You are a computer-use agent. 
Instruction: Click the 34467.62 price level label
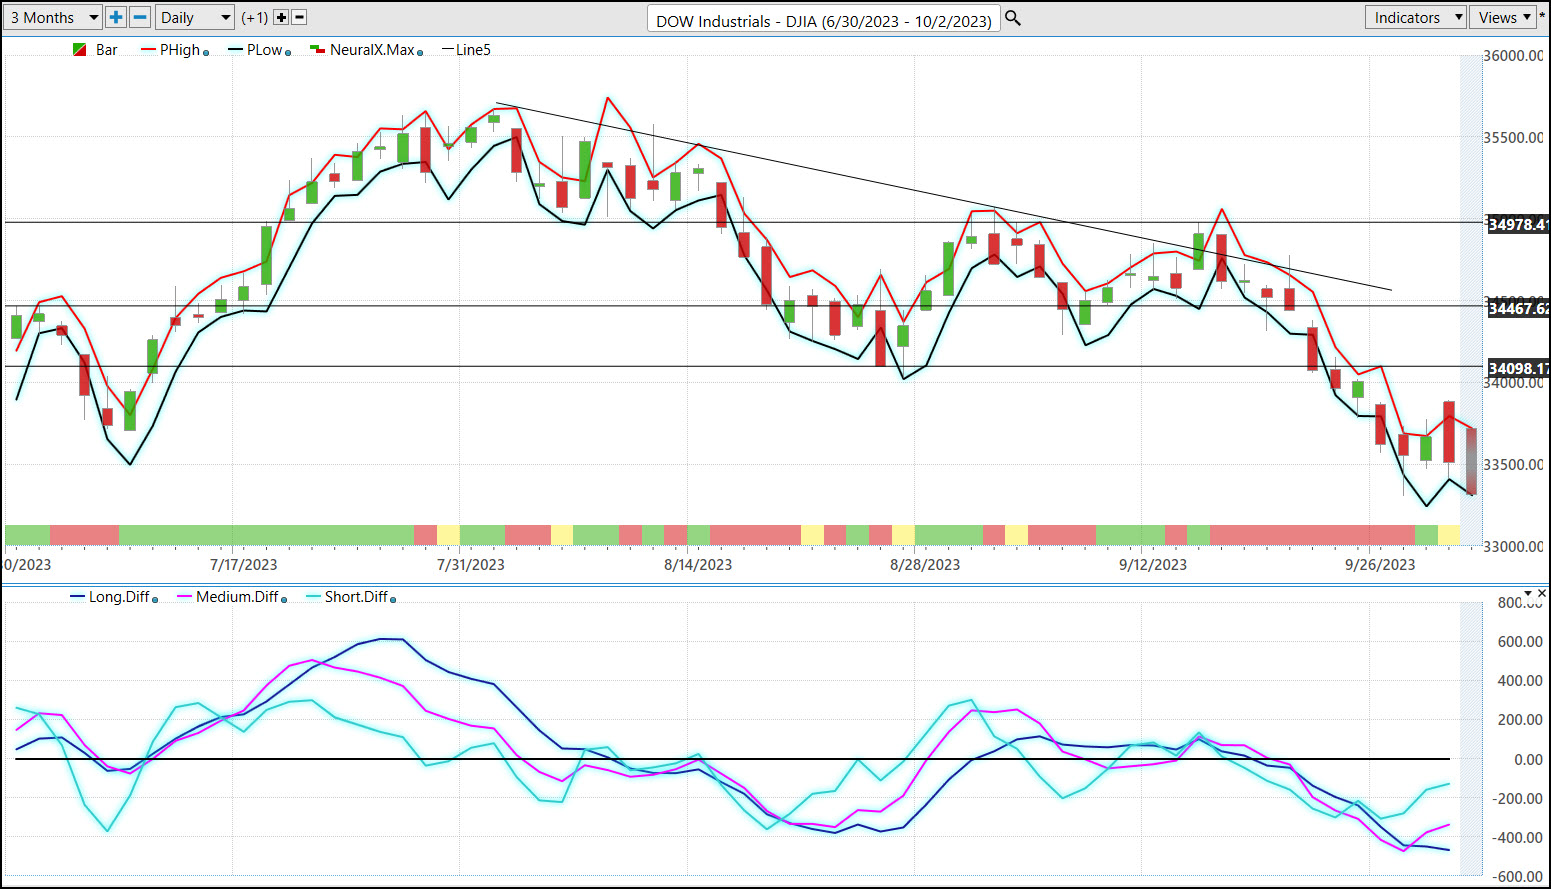pyautogui.click(x=1518, y=308)
